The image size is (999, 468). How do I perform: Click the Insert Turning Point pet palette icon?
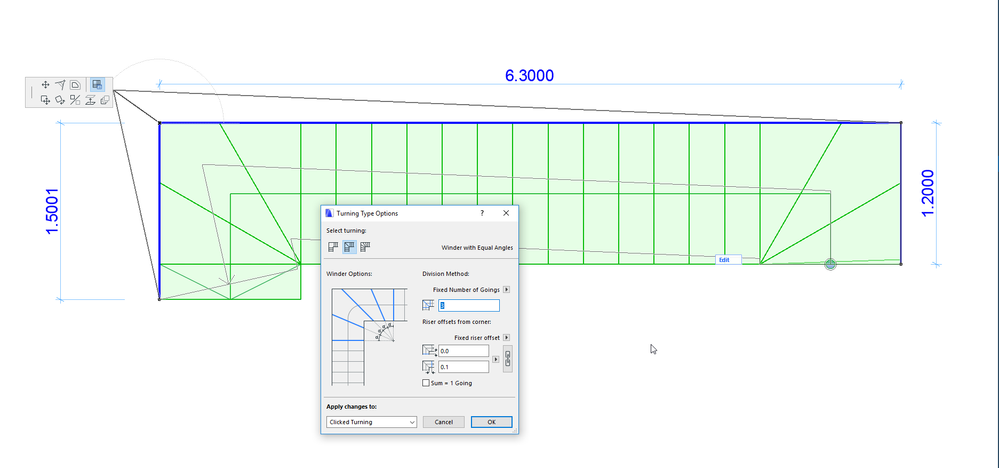click(x=61, y=84)
